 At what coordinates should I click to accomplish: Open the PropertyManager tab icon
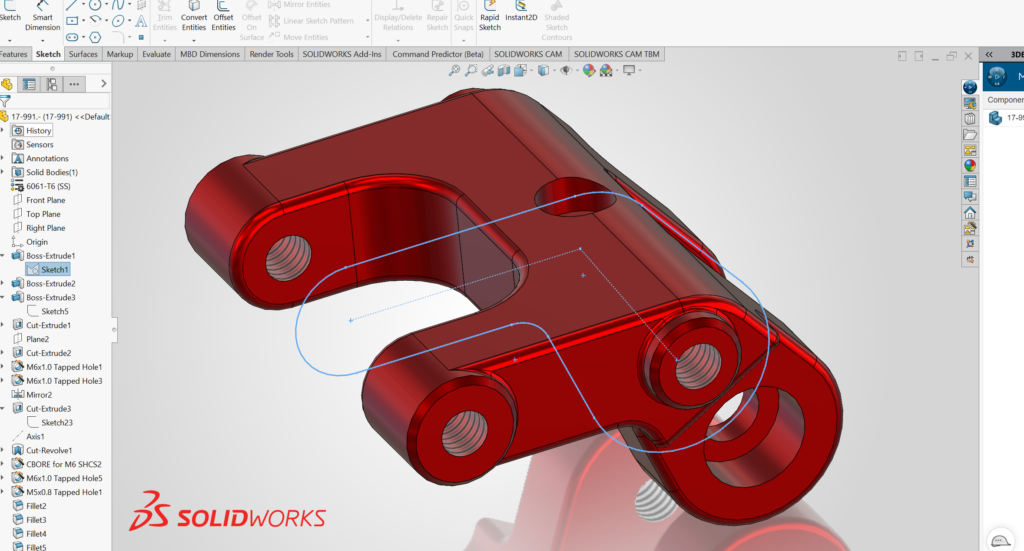29,84
